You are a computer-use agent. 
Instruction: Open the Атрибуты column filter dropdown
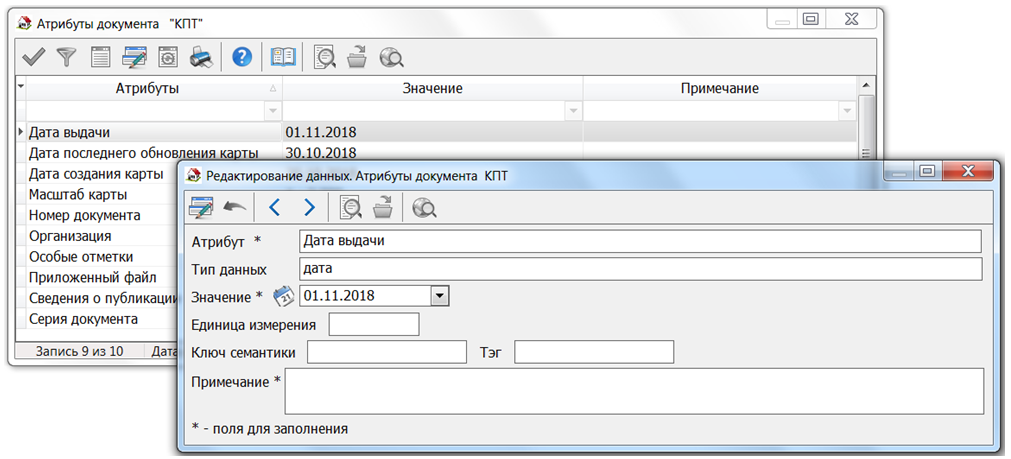pos(273,110)
